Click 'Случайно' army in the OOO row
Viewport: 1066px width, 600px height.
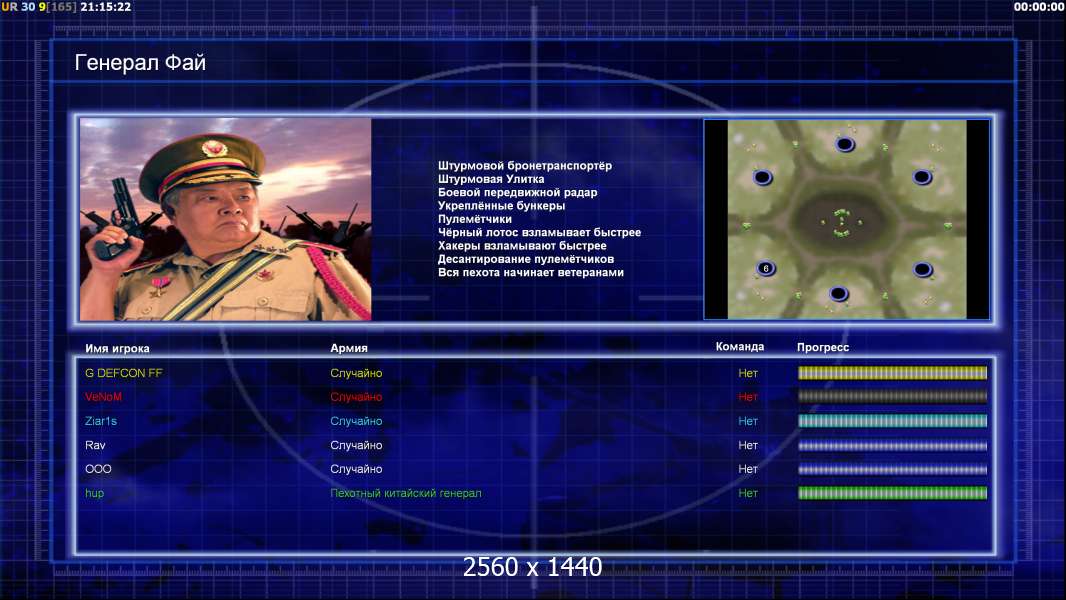[356, 469]
